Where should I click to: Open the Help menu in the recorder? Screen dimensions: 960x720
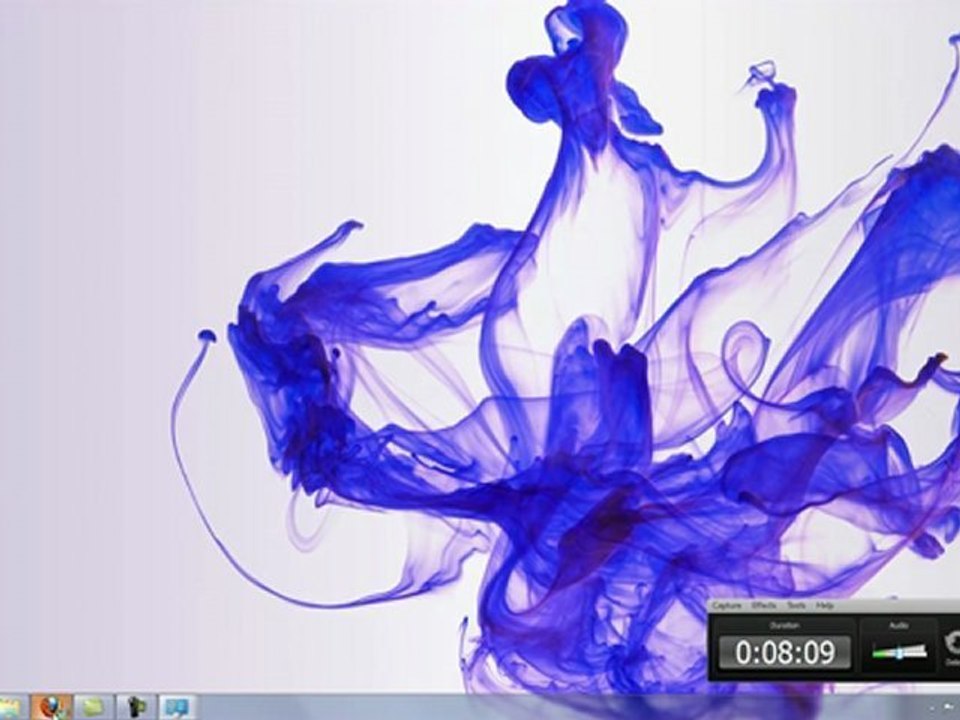(x=825, y=606)
